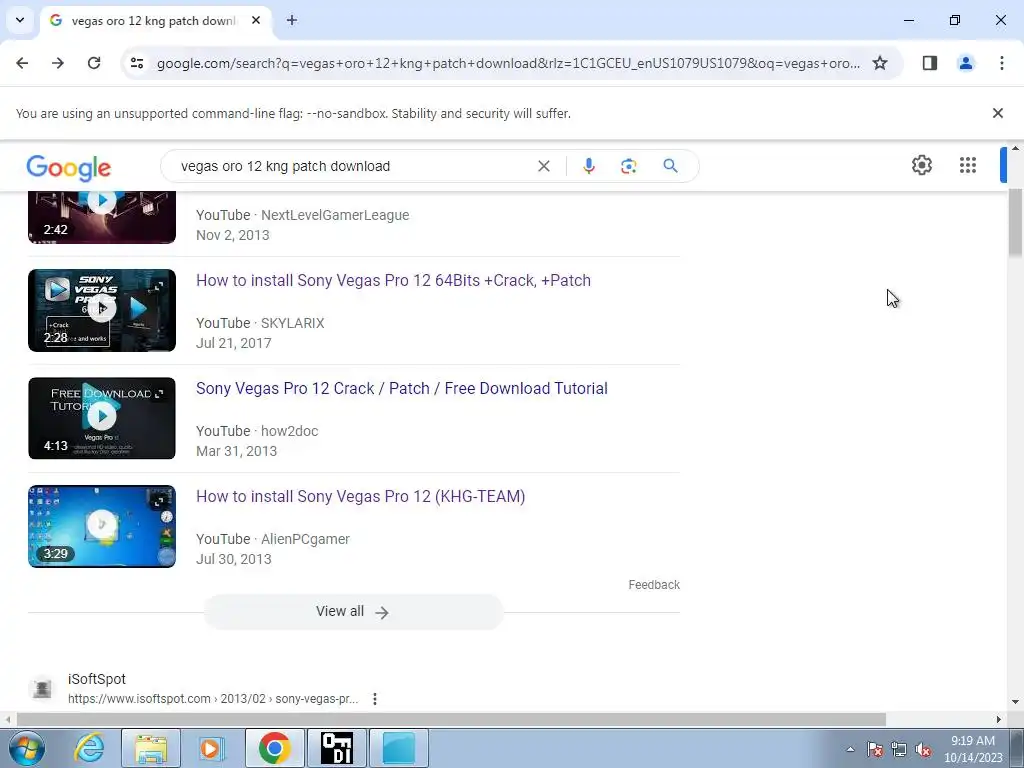Open a new browser tab

[292, 20]
